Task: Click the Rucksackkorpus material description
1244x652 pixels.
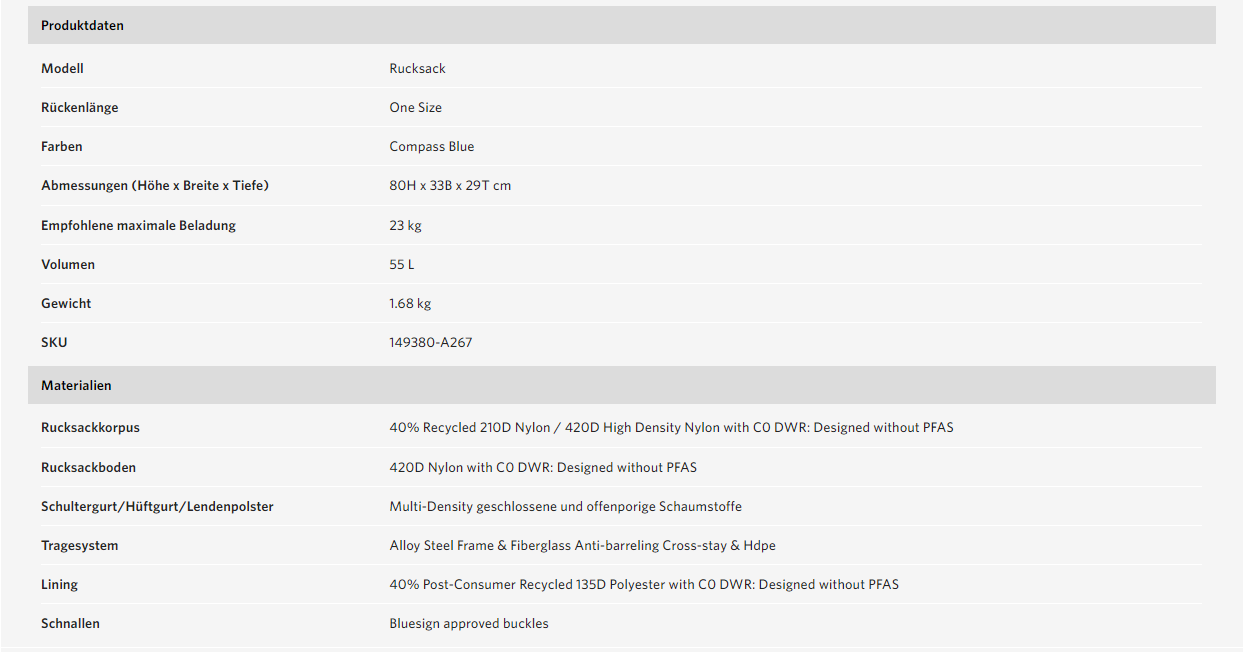Action: coord(671,427)
